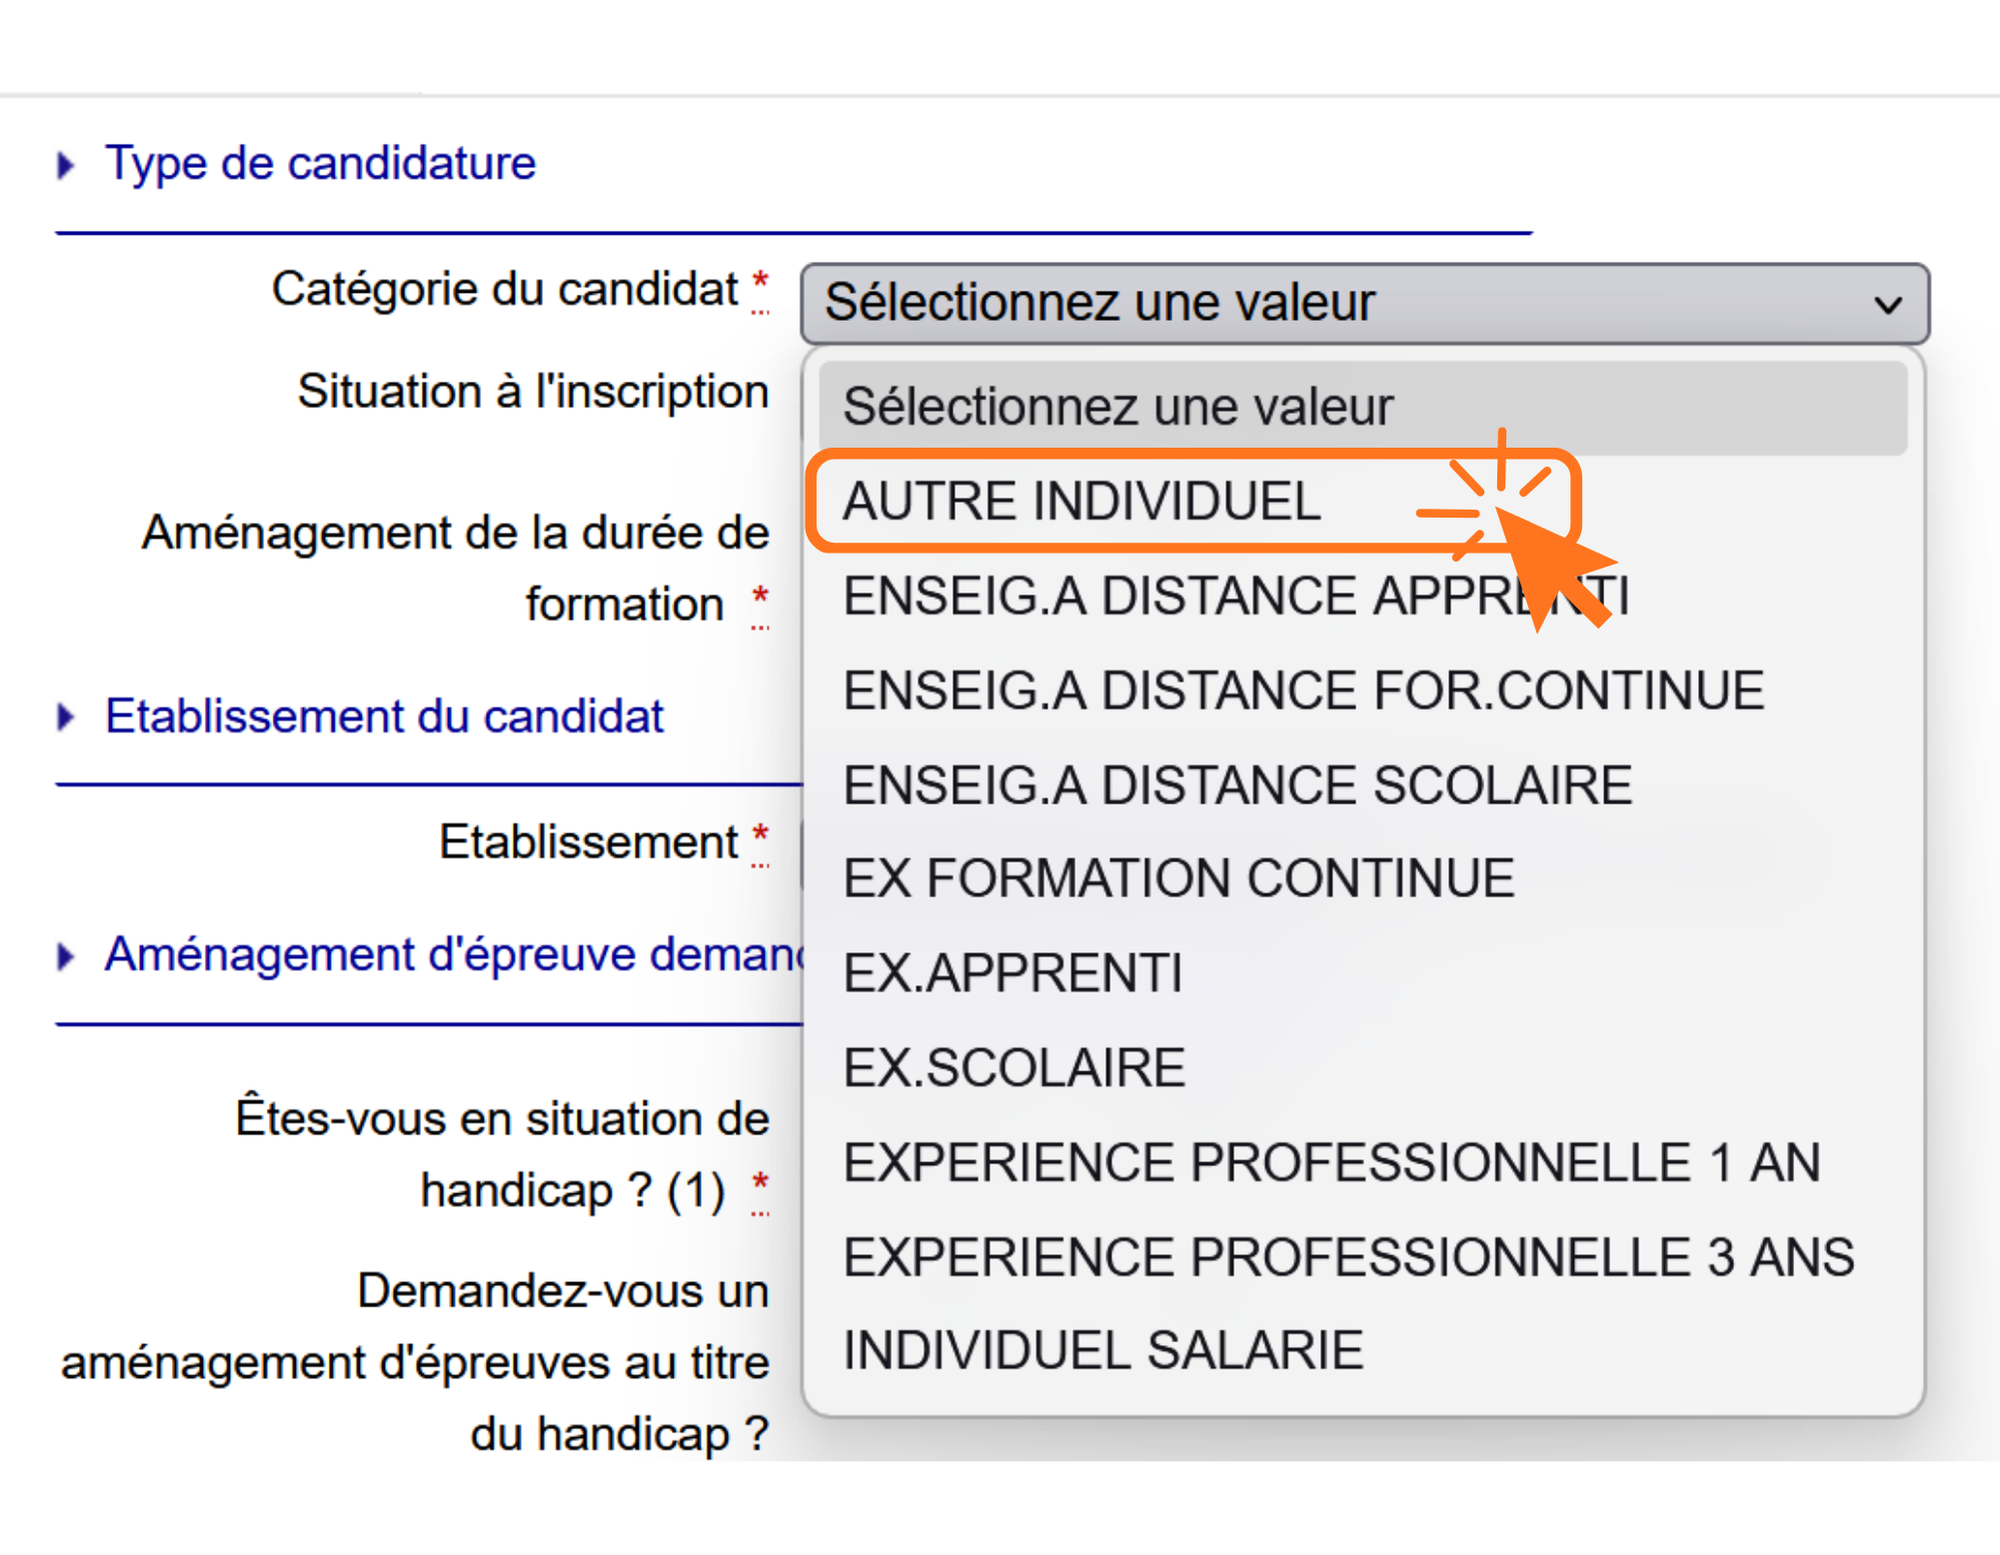Select AUTRE INDIVIDUEL option
2000x1555 pixels.
[x=1082, y=501]
